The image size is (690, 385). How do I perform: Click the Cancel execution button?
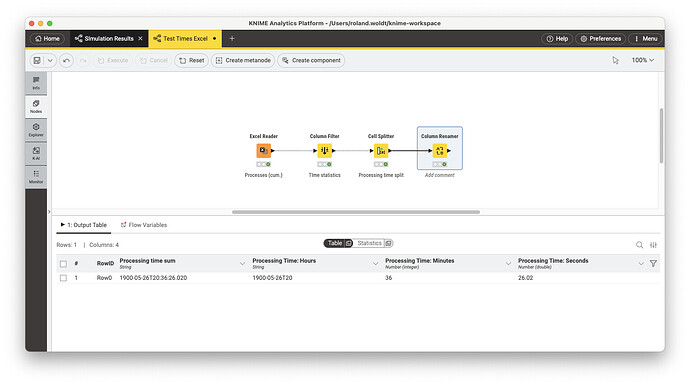point(154,60)
